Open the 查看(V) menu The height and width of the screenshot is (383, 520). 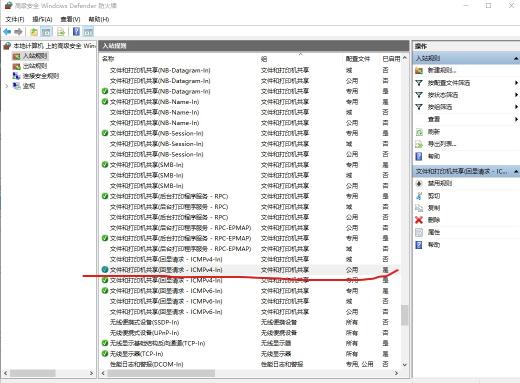70,19
